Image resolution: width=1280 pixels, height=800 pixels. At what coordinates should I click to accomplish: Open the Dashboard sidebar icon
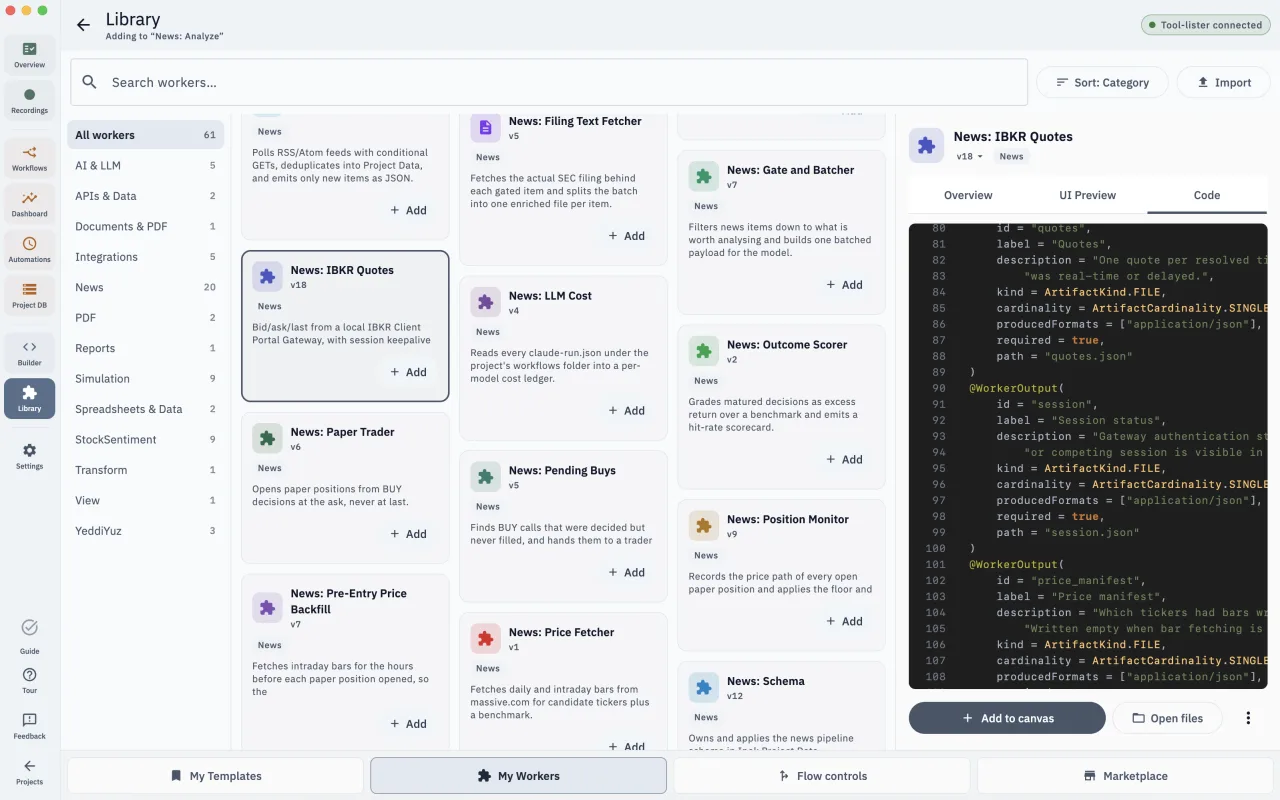pyautogui.click(x=29, y=204)
